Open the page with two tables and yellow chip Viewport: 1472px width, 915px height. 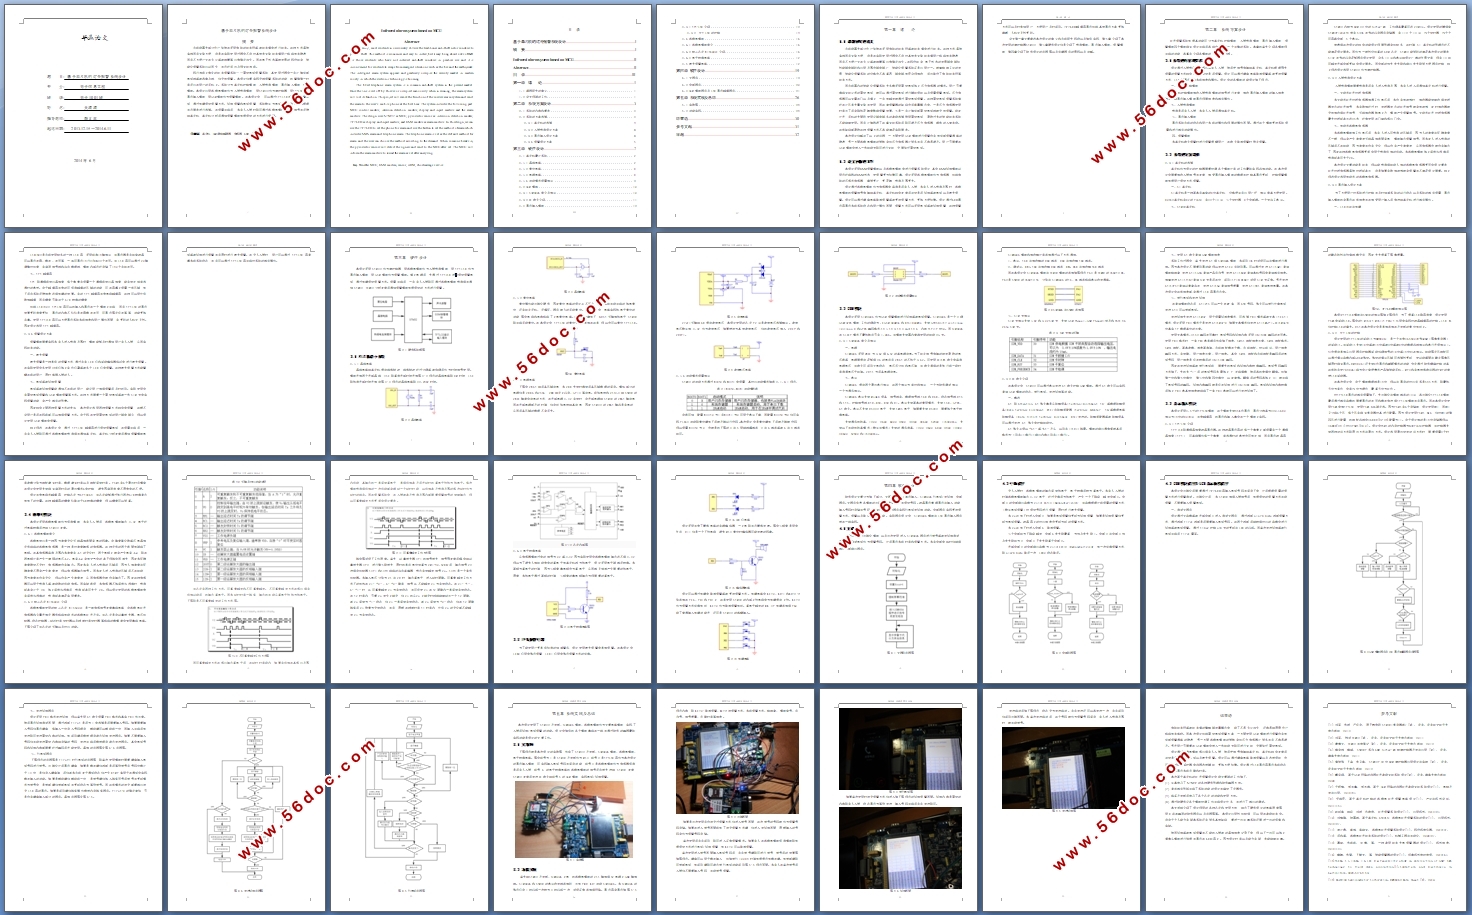1061,344
